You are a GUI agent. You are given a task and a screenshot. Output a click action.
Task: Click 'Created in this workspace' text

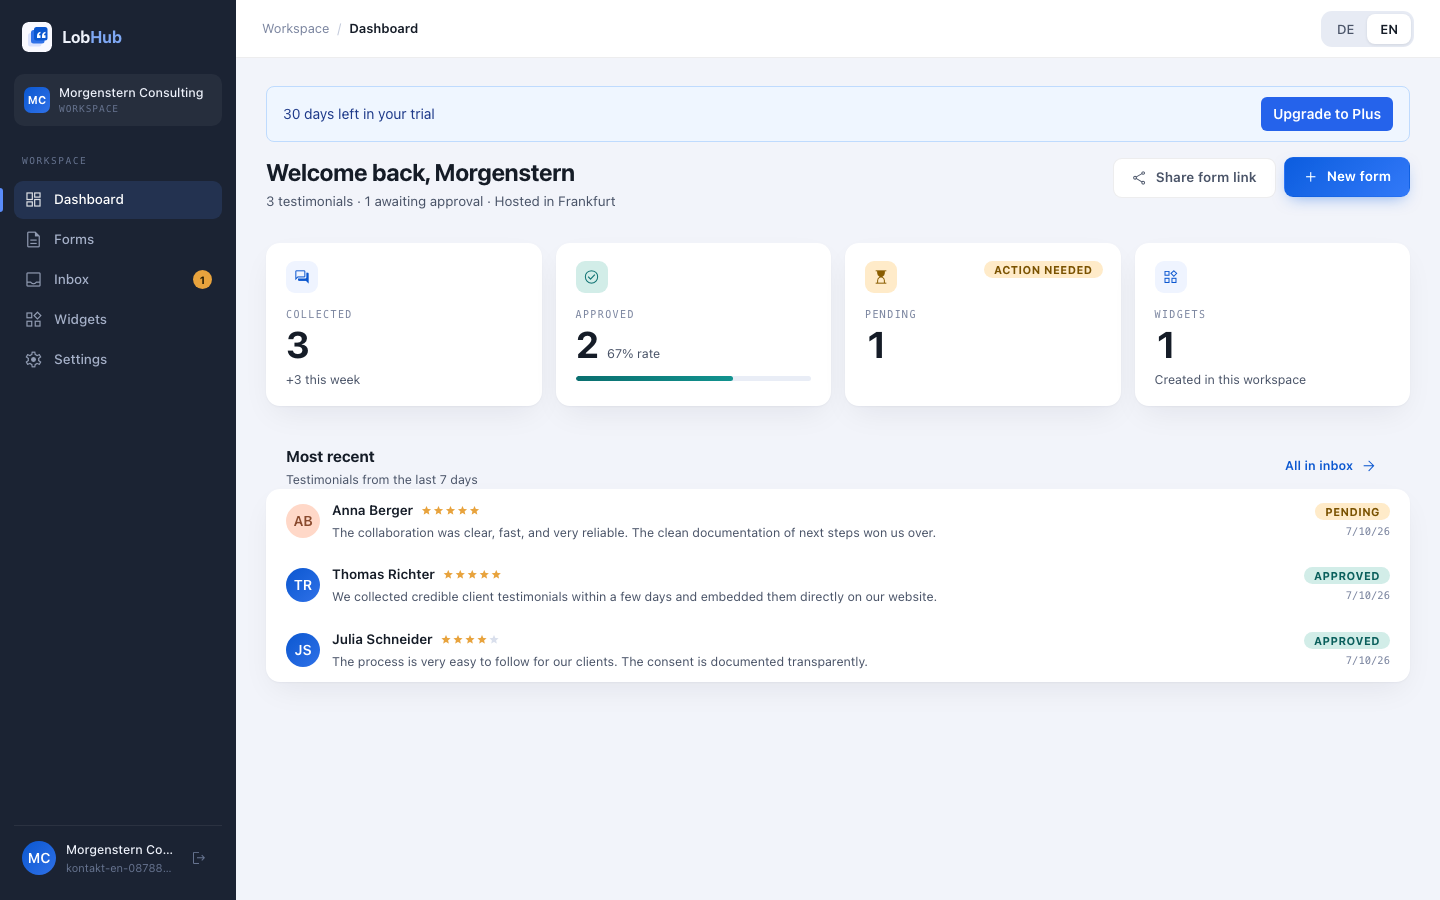pyautogui.click(x=1230, y=380)
